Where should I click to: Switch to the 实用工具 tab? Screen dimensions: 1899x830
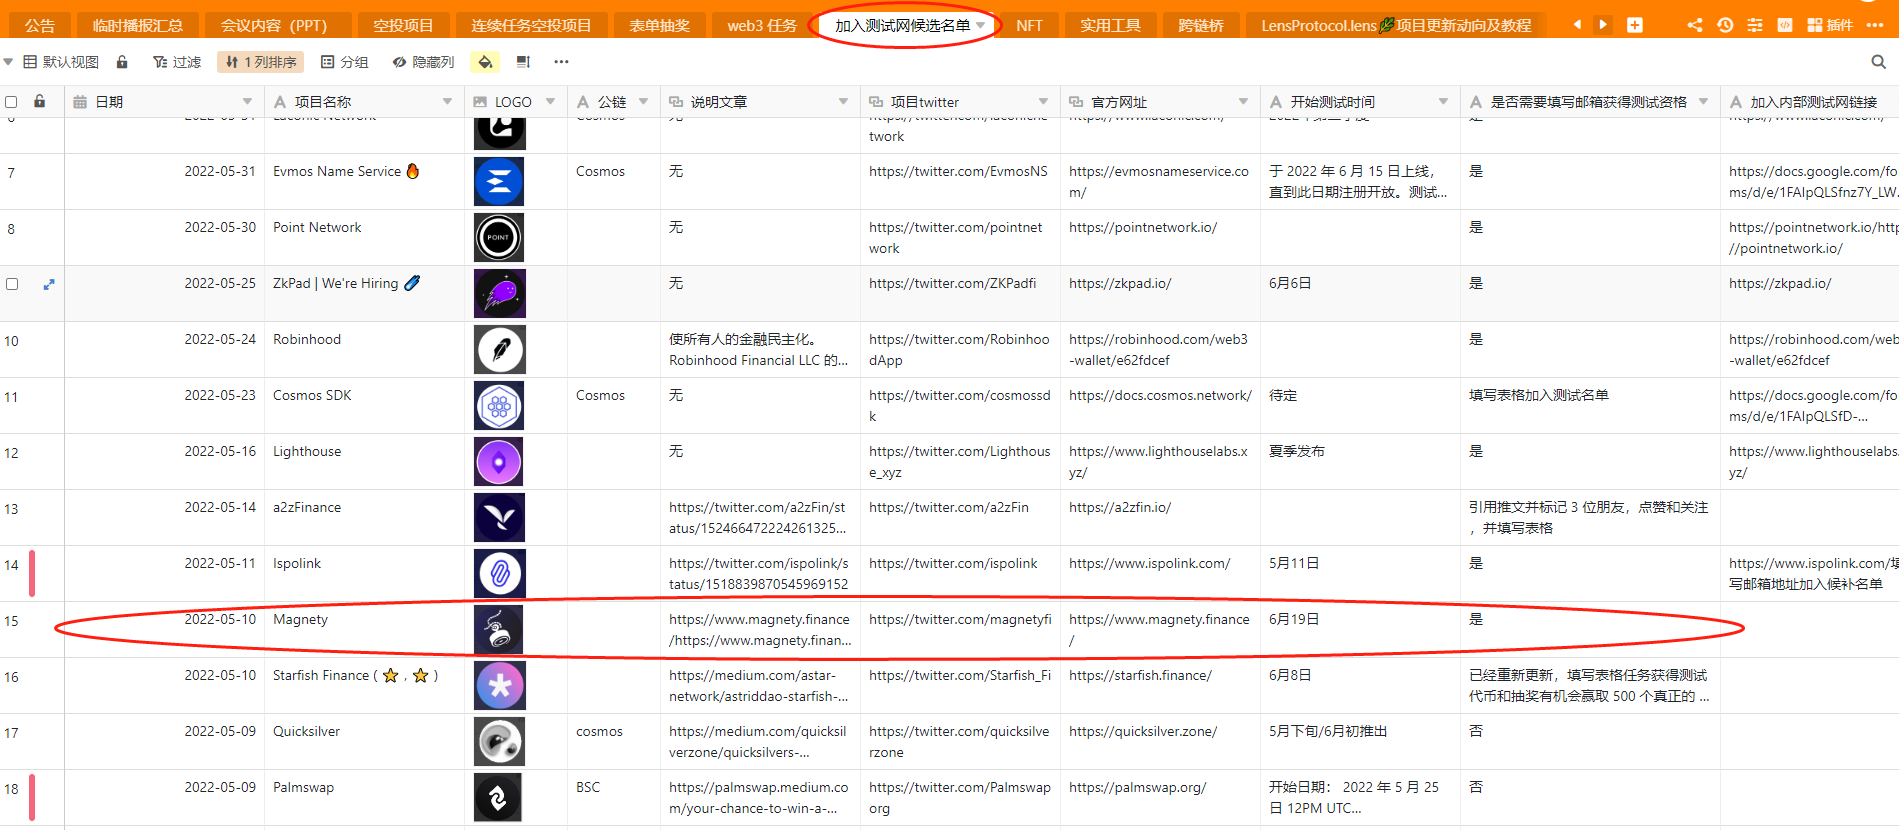tap(1110, 25)
